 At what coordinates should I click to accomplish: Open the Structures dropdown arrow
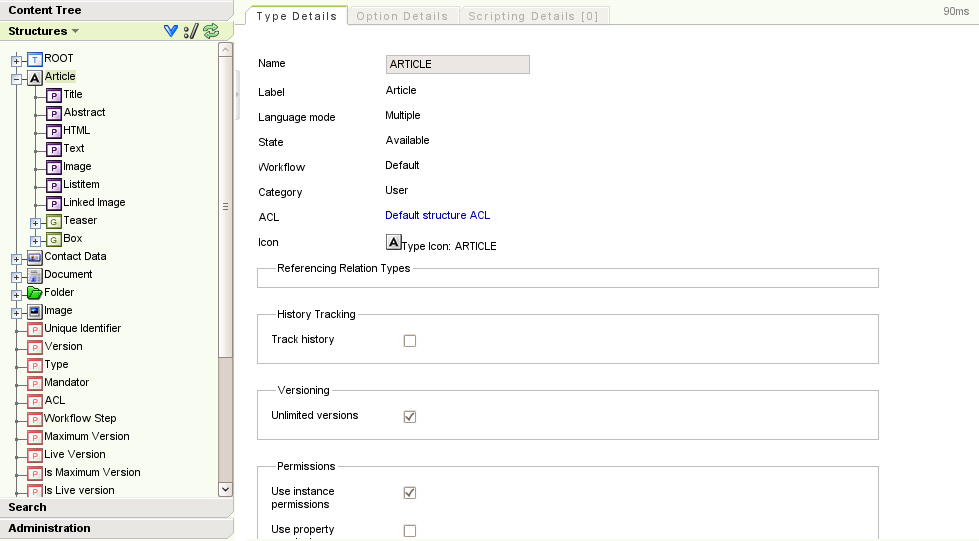[75, 32]
